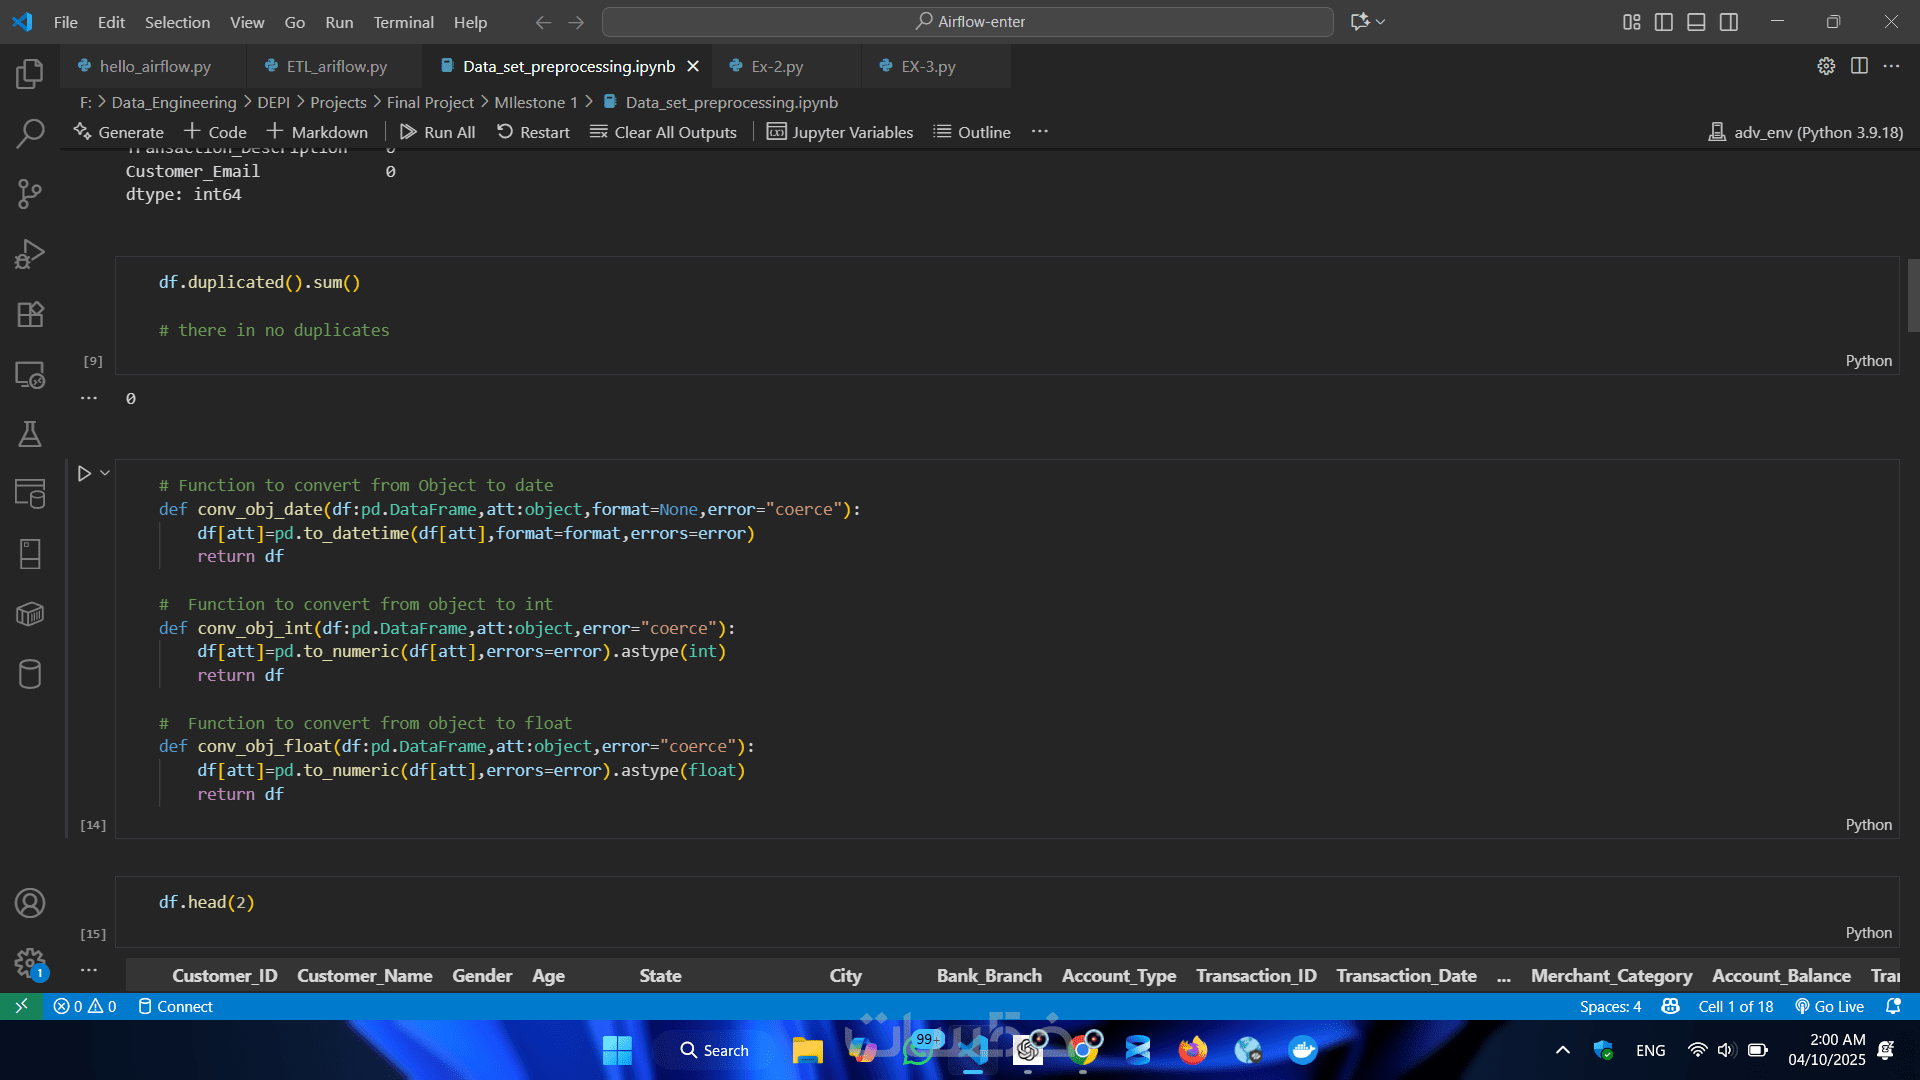Toggle the secondary side bar layout button

[x=1729, y=22]
